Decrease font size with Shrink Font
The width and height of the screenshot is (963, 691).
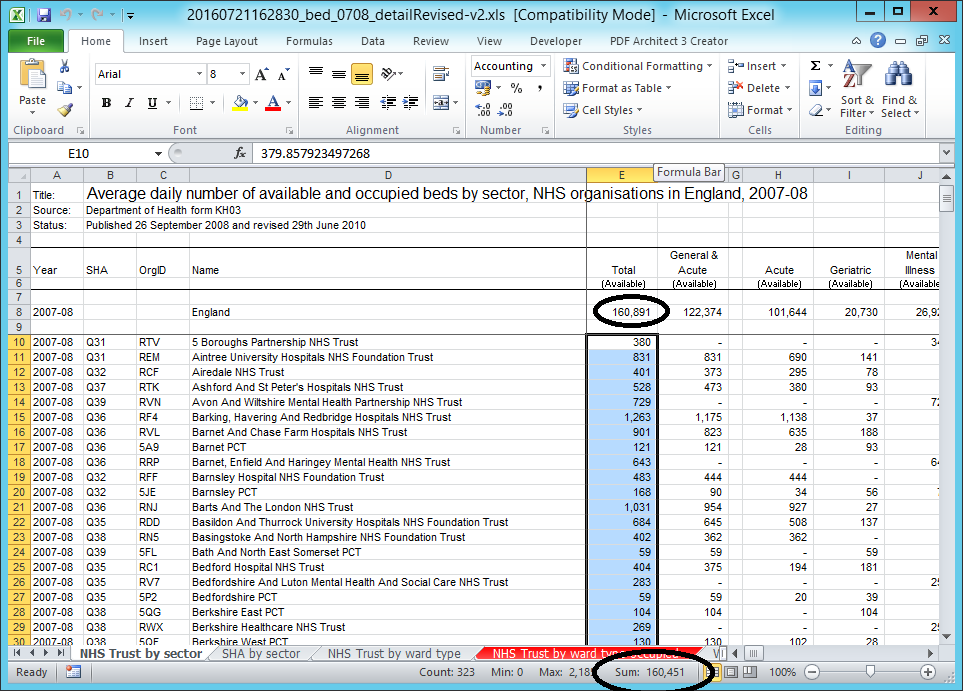click(x=283, y=74)
